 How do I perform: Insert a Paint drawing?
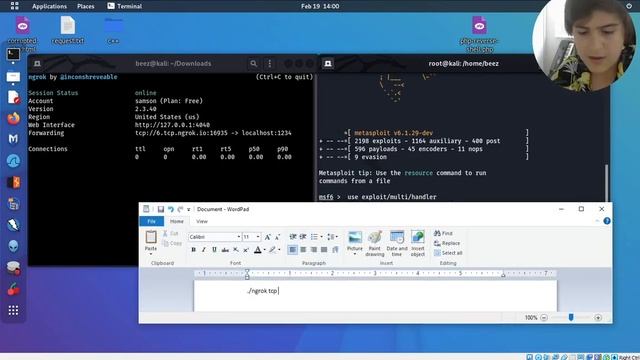click(x=375, y=244)
